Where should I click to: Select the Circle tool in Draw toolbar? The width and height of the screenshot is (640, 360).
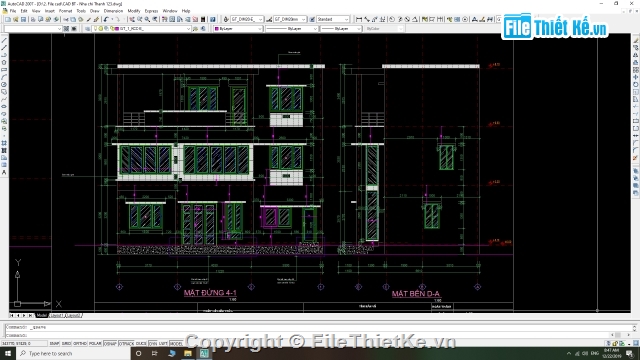click(x=4, y=84)
